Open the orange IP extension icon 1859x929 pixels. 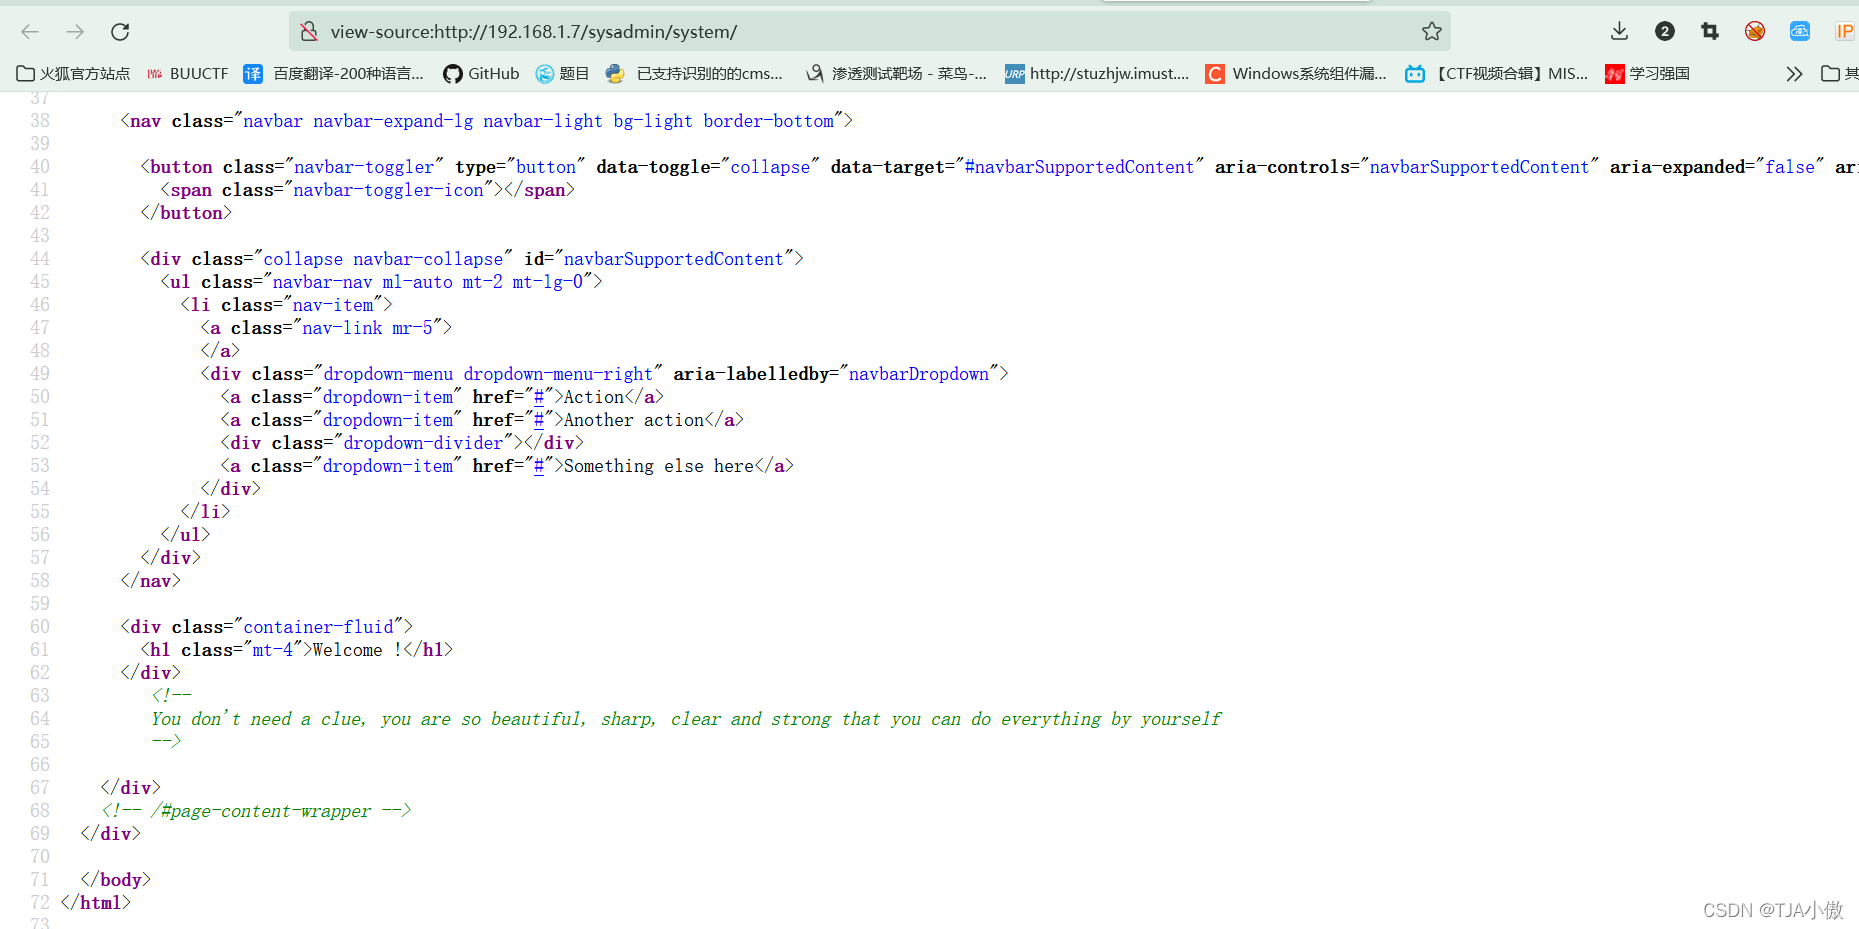[x=1845, y=31]
